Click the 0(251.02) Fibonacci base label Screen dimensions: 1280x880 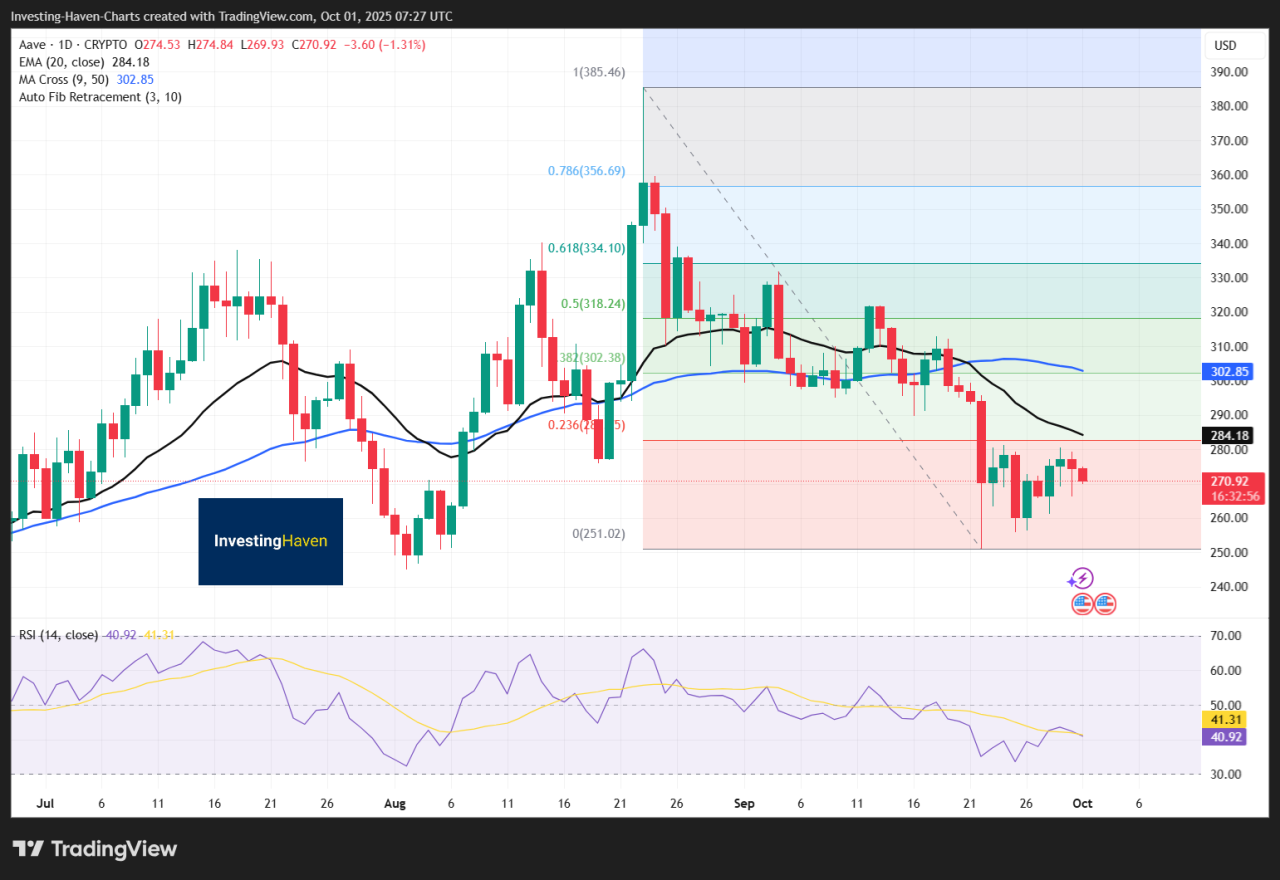[598, 534]
